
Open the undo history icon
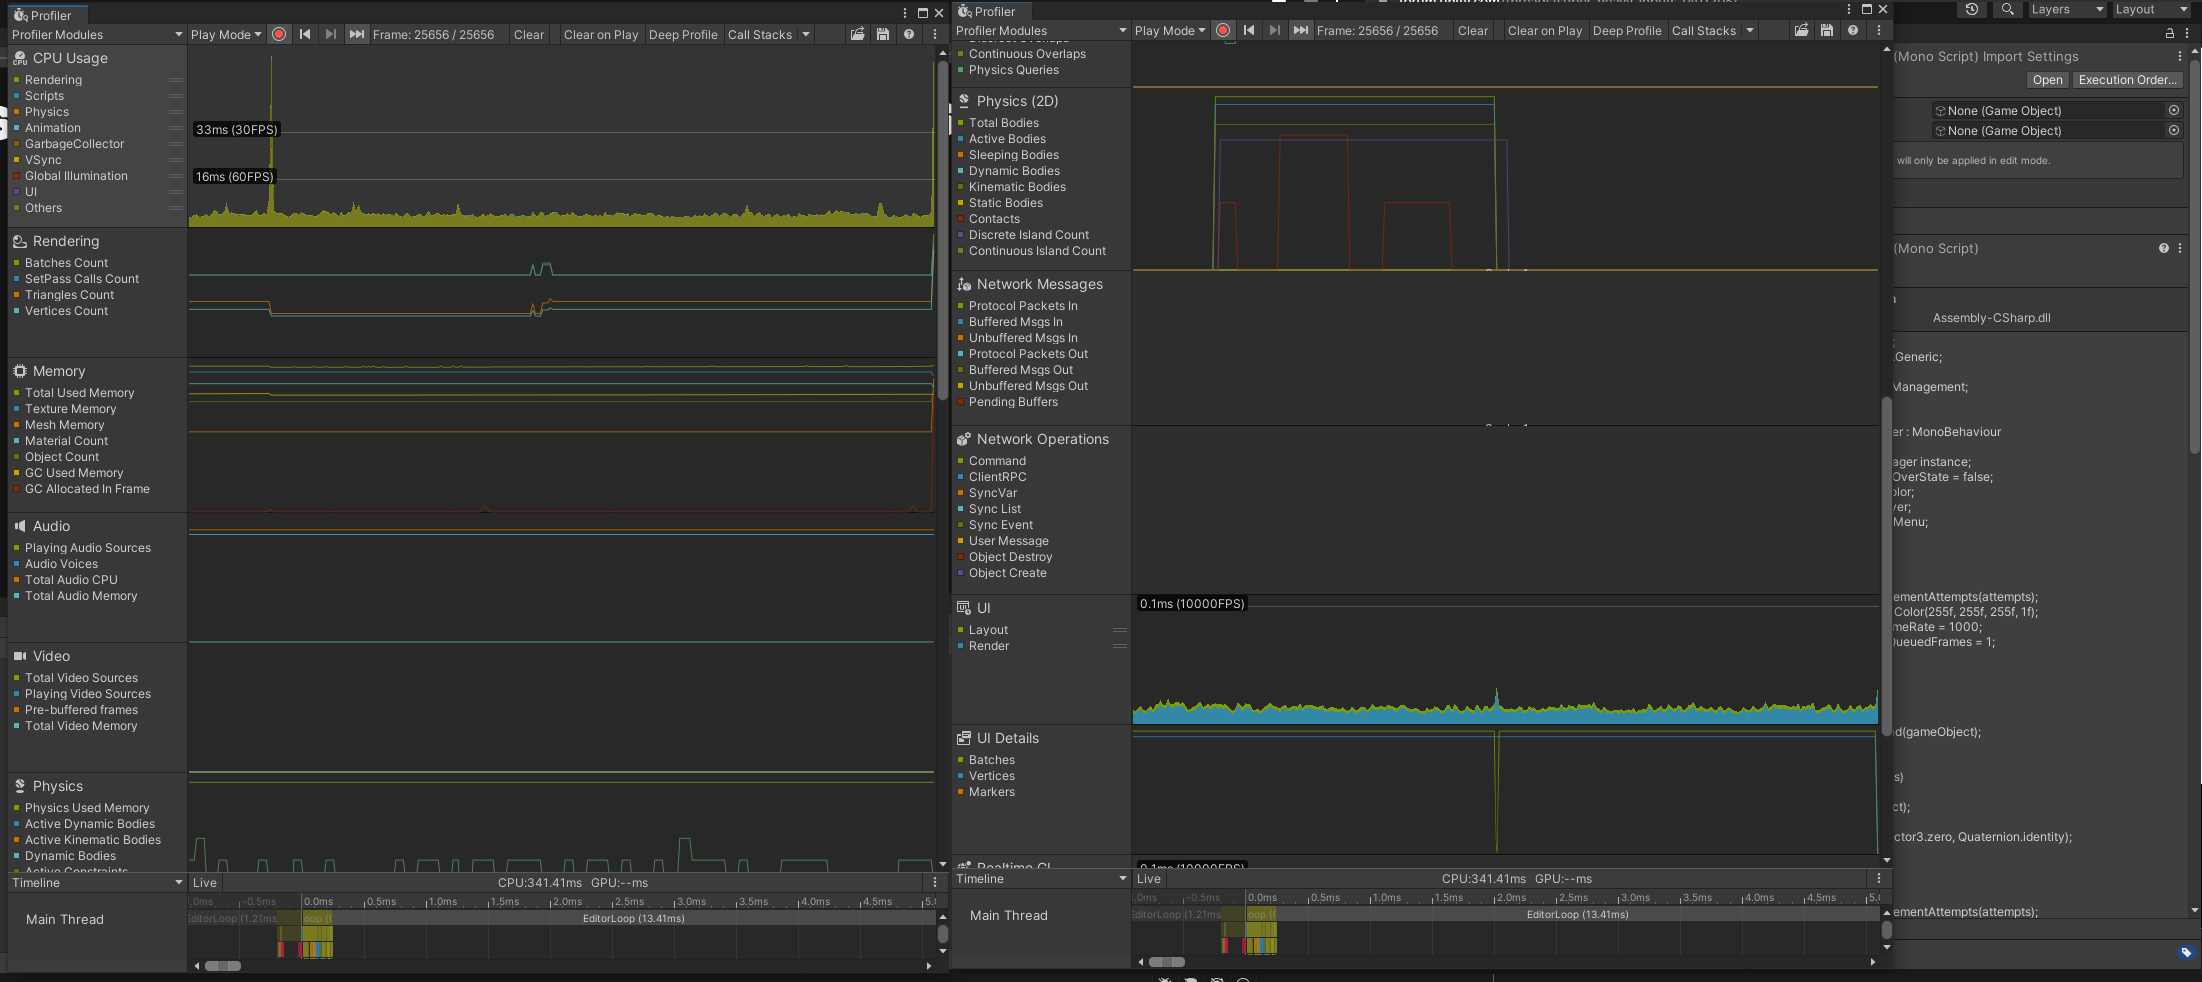point(1971,9)
